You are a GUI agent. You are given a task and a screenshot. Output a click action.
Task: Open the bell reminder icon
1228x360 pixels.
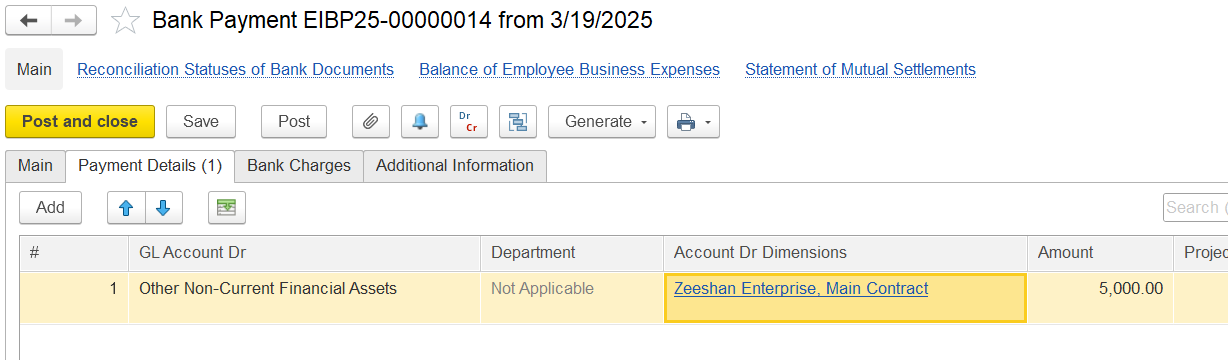click(420, 122)
